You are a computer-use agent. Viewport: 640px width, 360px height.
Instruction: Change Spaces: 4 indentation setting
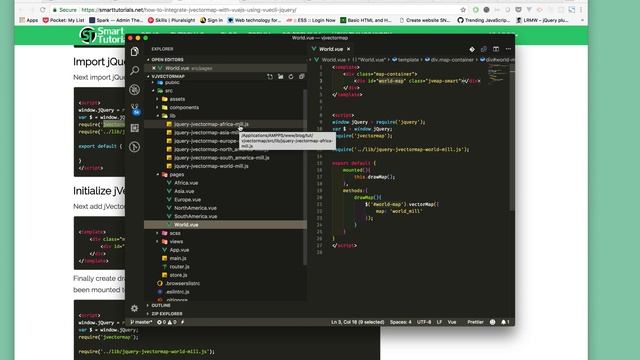400,322
